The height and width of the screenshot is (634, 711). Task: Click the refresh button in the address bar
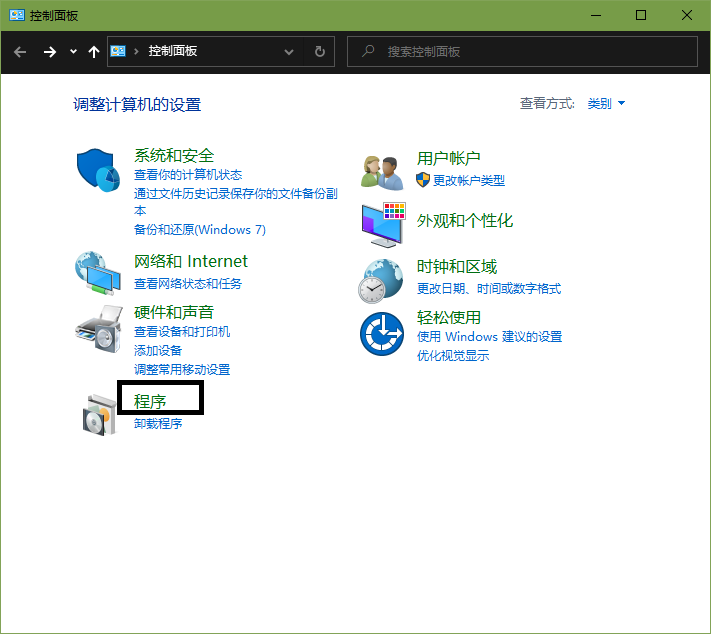click(x=320, y=51)
